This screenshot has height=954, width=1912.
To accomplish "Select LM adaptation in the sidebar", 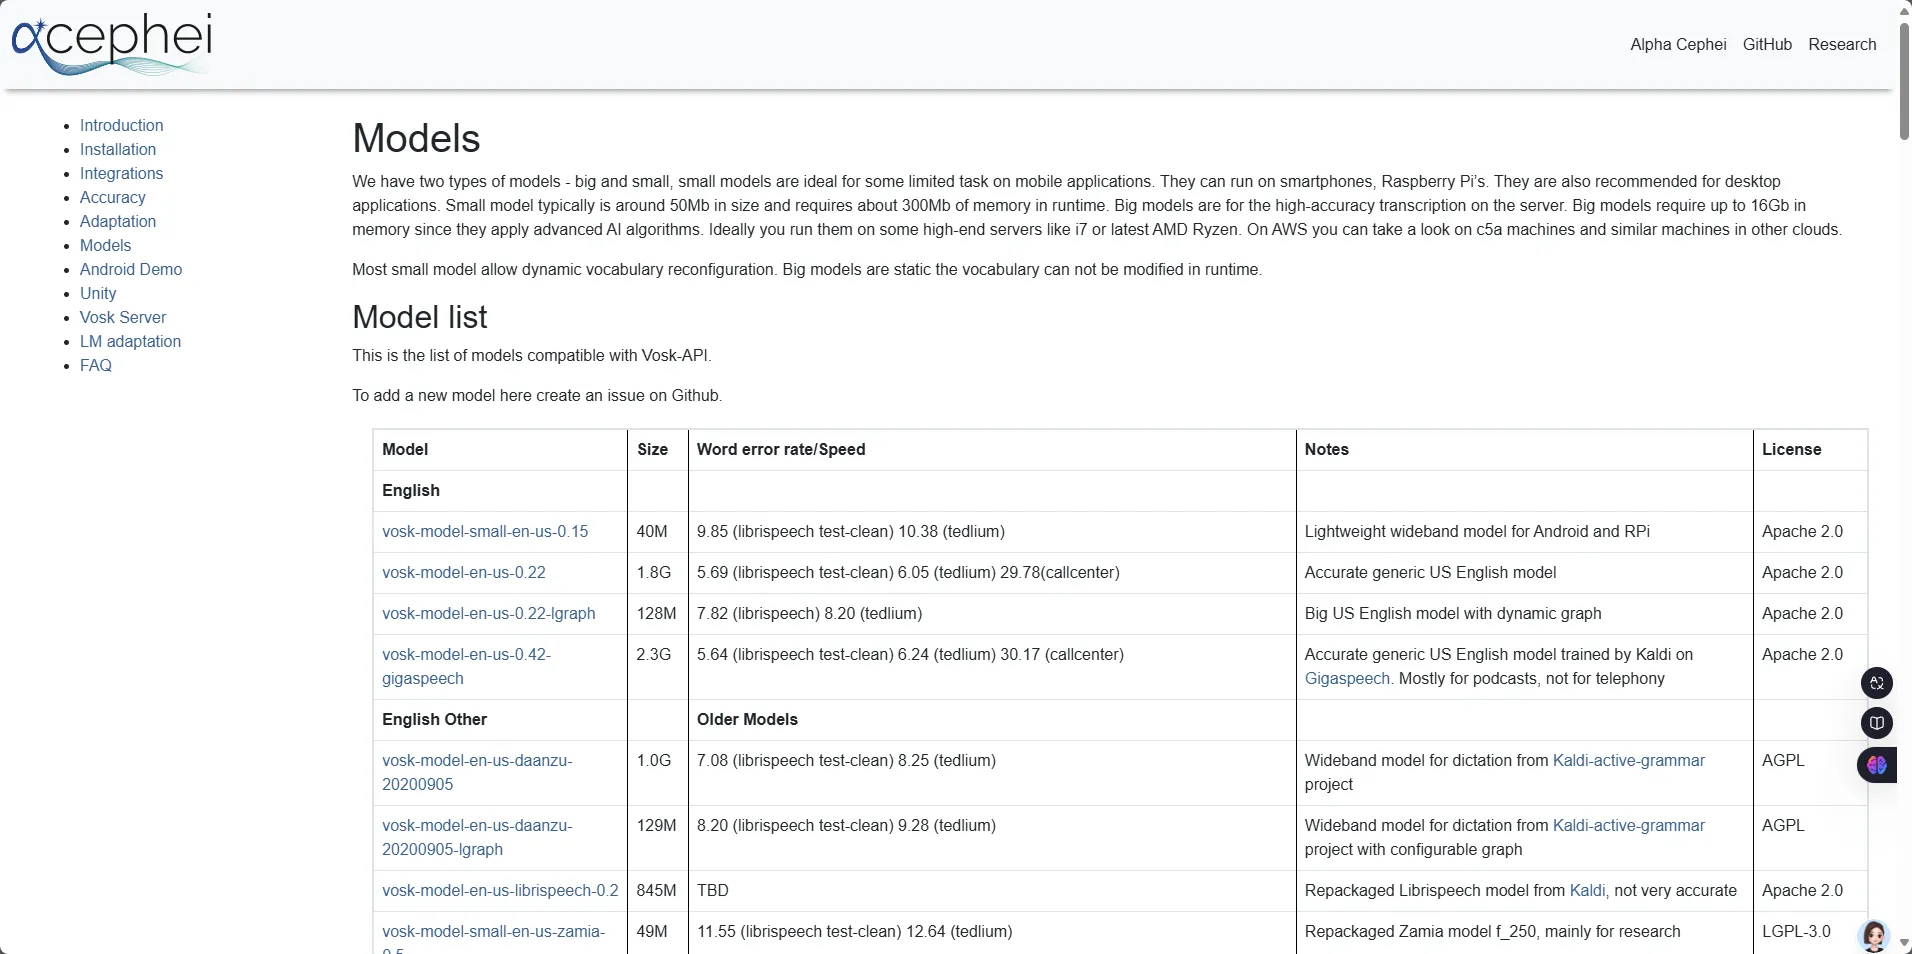I will pyautogui.click(x=130, y=341).
